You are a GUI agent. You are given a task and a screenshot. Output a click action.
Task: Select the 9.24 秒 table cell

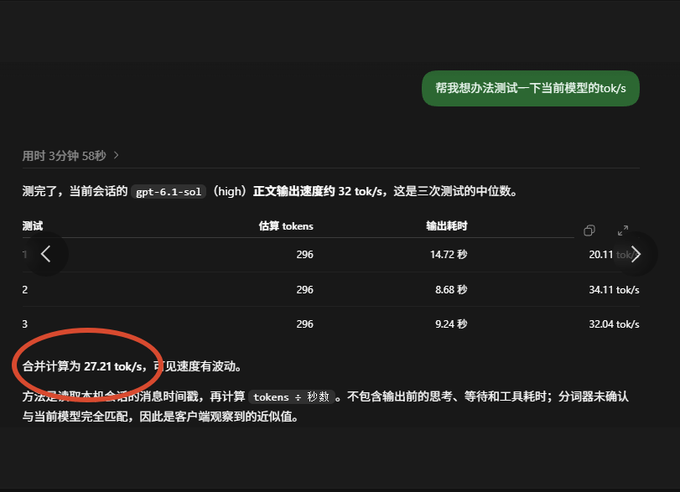pos(451,324)
